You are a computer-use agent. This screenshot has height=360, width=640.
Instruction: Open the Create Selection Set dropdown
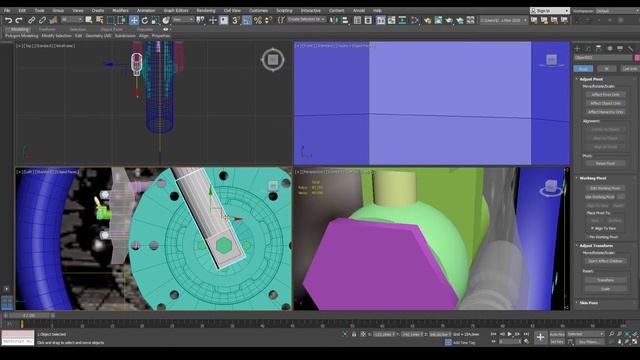[x=306, y=20]
